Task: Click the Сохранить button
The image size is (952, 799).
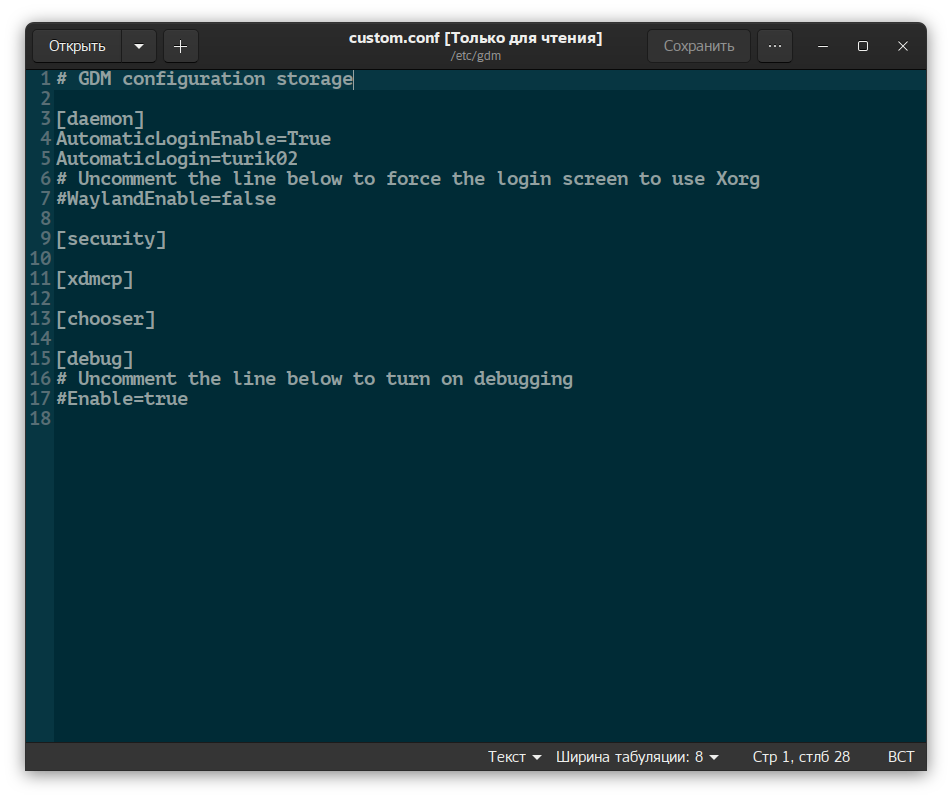Action: 698,46
